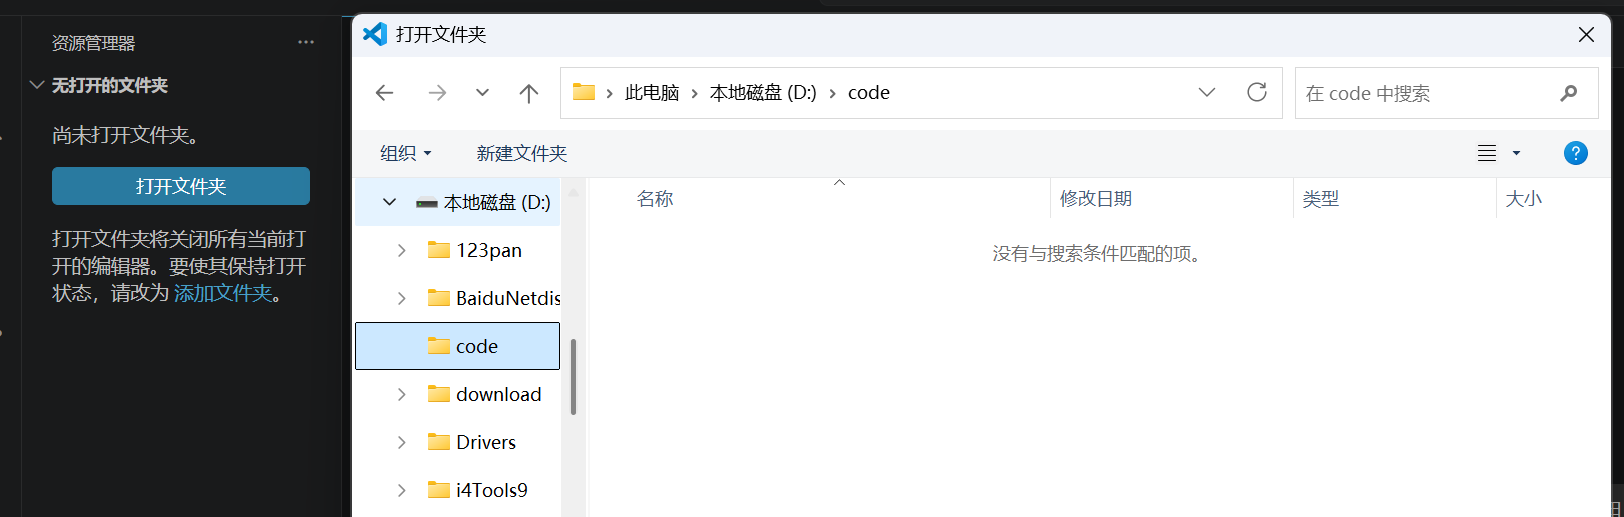Open explorer more actions (…) in VS Code
This screenshot has height=517, width=1624.
306,42
